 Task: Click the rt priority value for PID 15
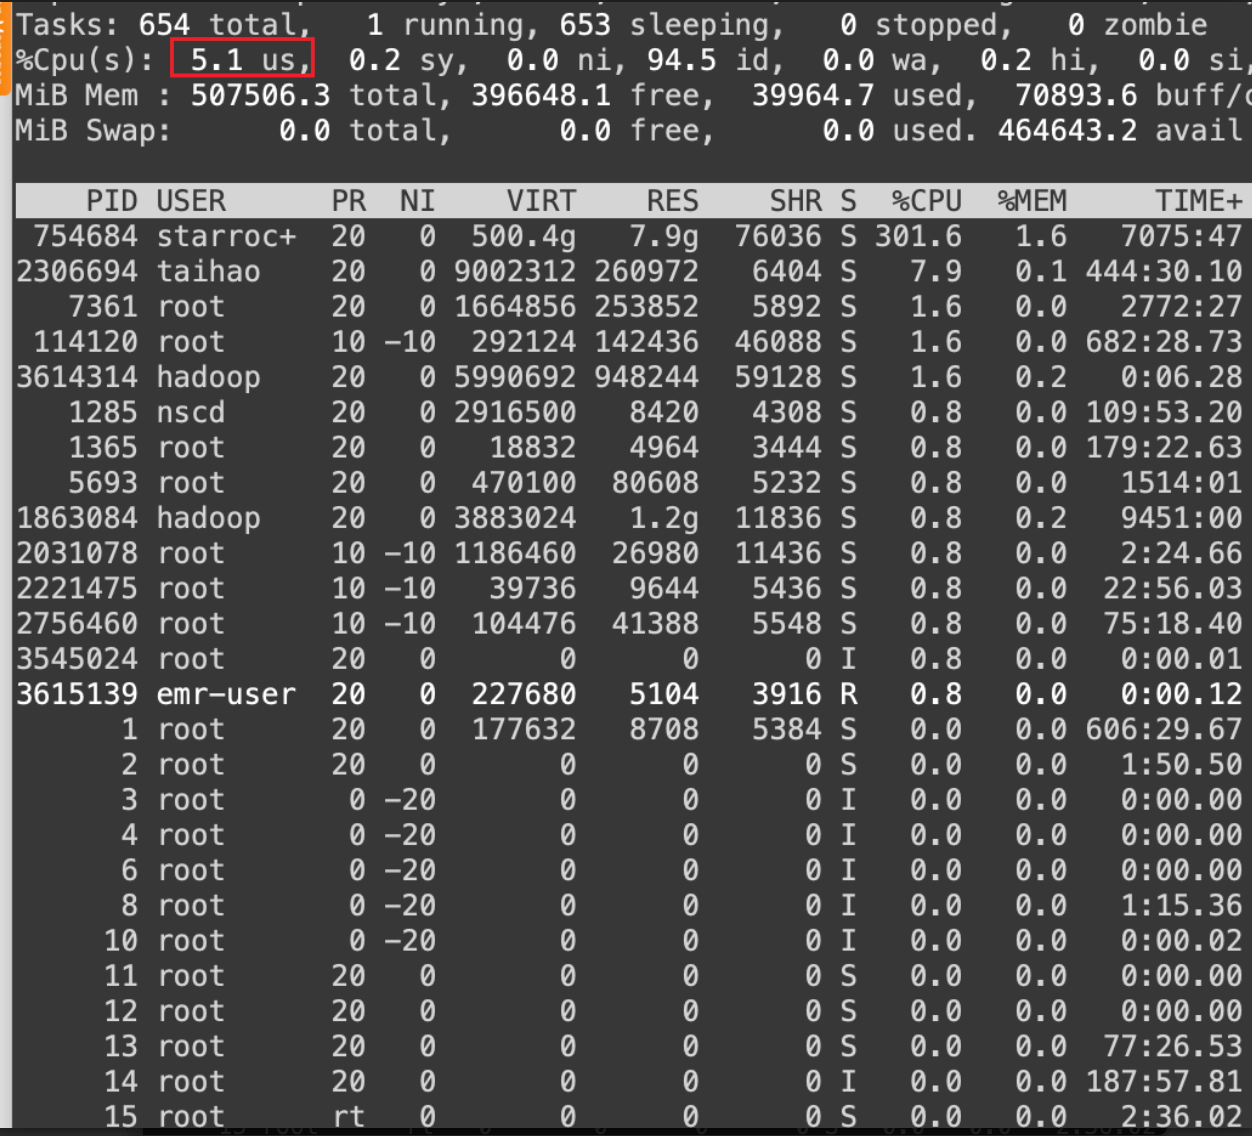pyautogui.click(x=348, y=1116)
